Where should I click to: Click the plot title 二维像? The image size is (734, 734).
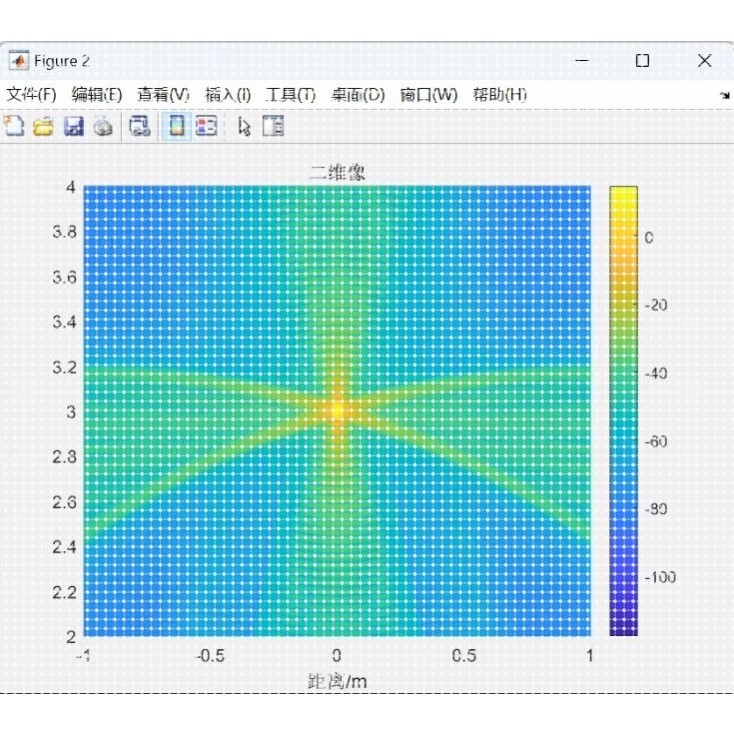(x=337, y=173)
